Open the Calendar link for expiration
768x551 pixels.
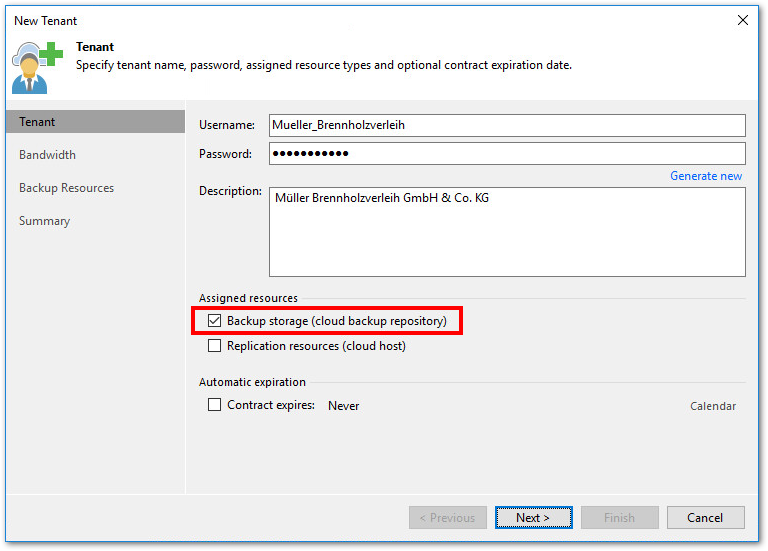point(713,406)
